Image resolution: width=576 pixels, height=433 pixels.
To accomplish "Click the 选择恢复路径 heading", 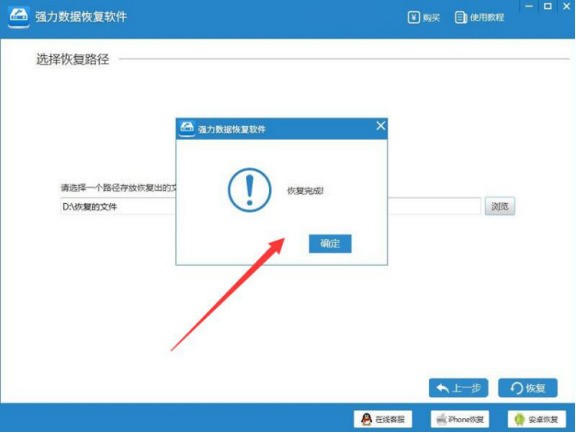I will click(73, 59).
